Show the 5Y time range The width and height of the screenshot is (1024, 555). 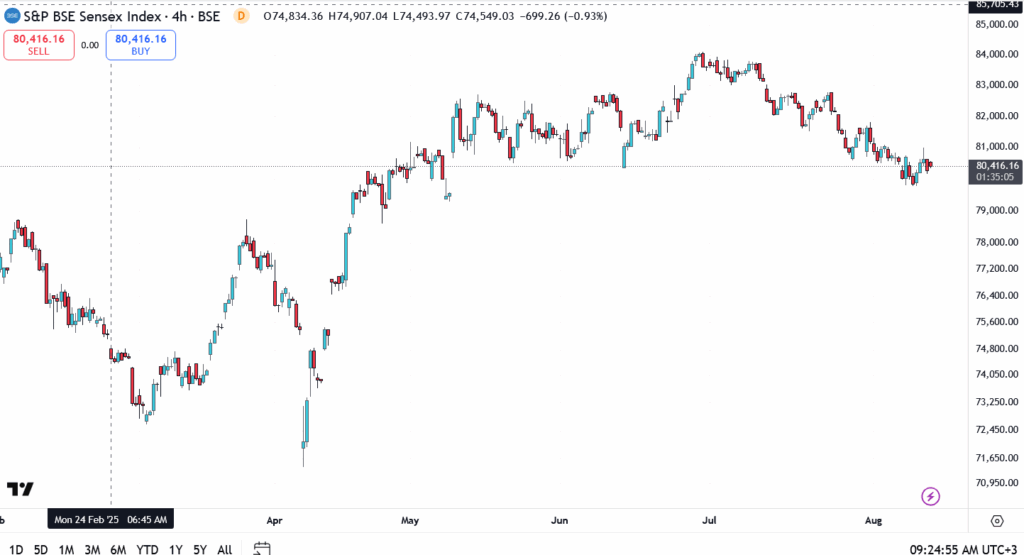(x=200, y=549)
